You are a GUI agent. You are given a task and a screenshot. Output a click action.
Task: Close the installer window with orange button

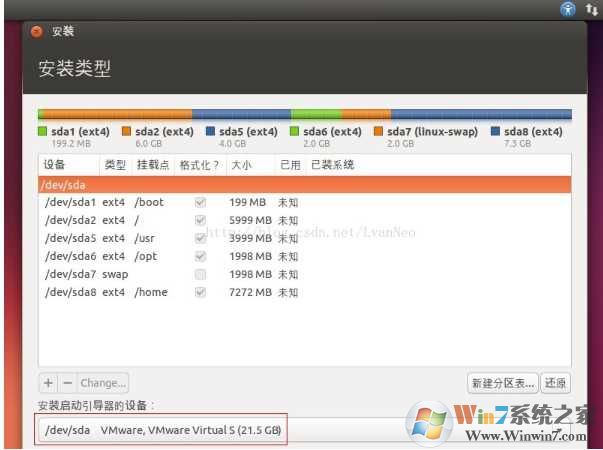point(37,31)
